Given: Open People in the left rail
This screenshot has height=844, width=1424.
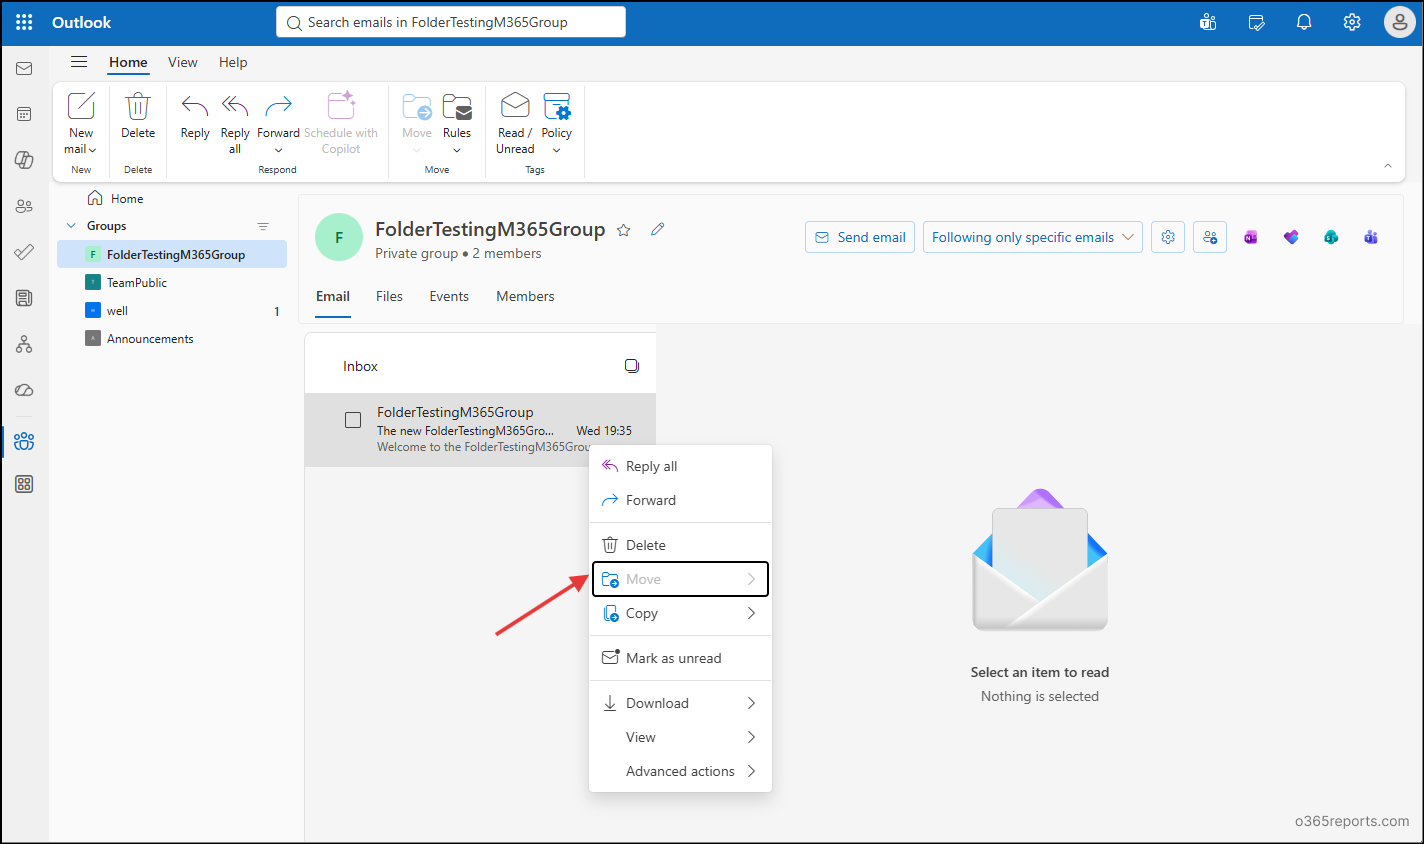Looking at the screenshot, I should (24, 206).
